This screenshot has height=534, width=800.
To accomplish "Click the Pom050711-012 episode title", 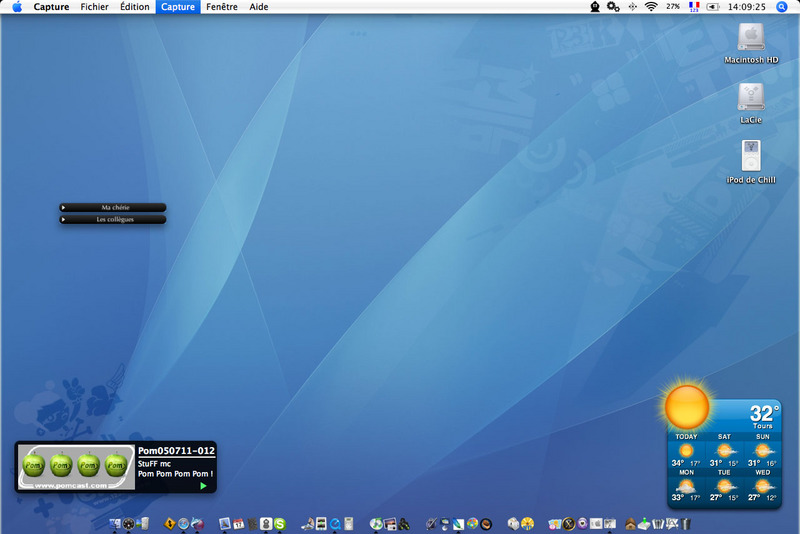I will tap(176, 452).
